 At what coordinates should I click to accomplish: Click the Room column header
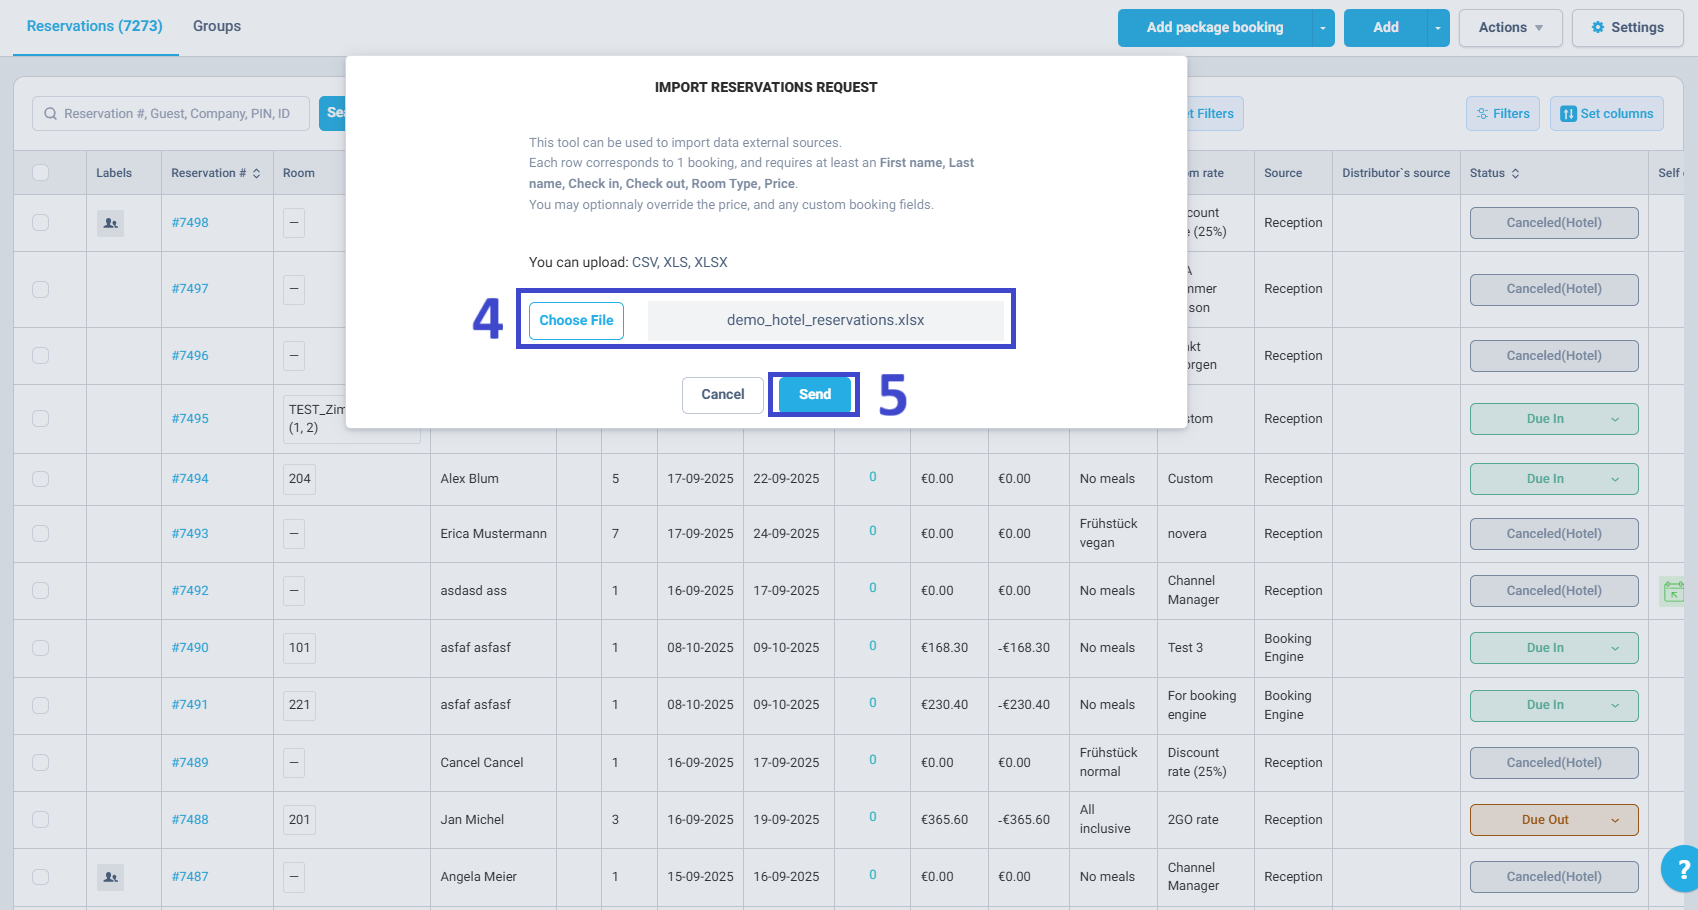(299, 173)
